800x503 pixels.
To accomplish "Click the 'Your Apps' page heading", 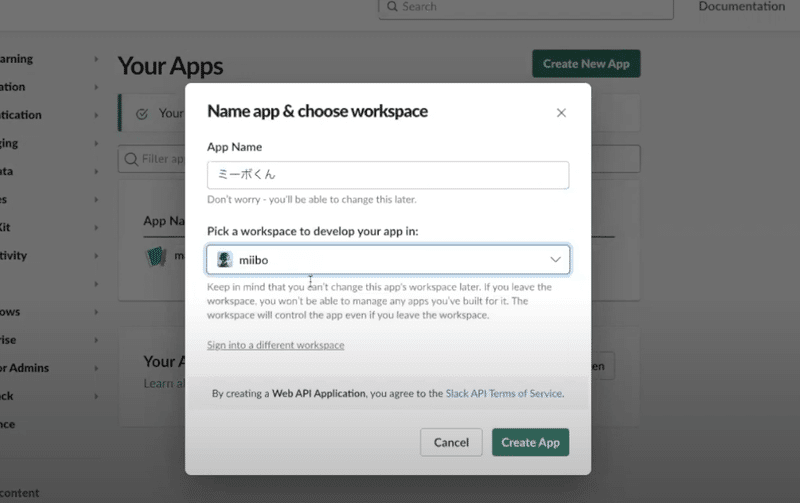I will click(x=170, y=66).
